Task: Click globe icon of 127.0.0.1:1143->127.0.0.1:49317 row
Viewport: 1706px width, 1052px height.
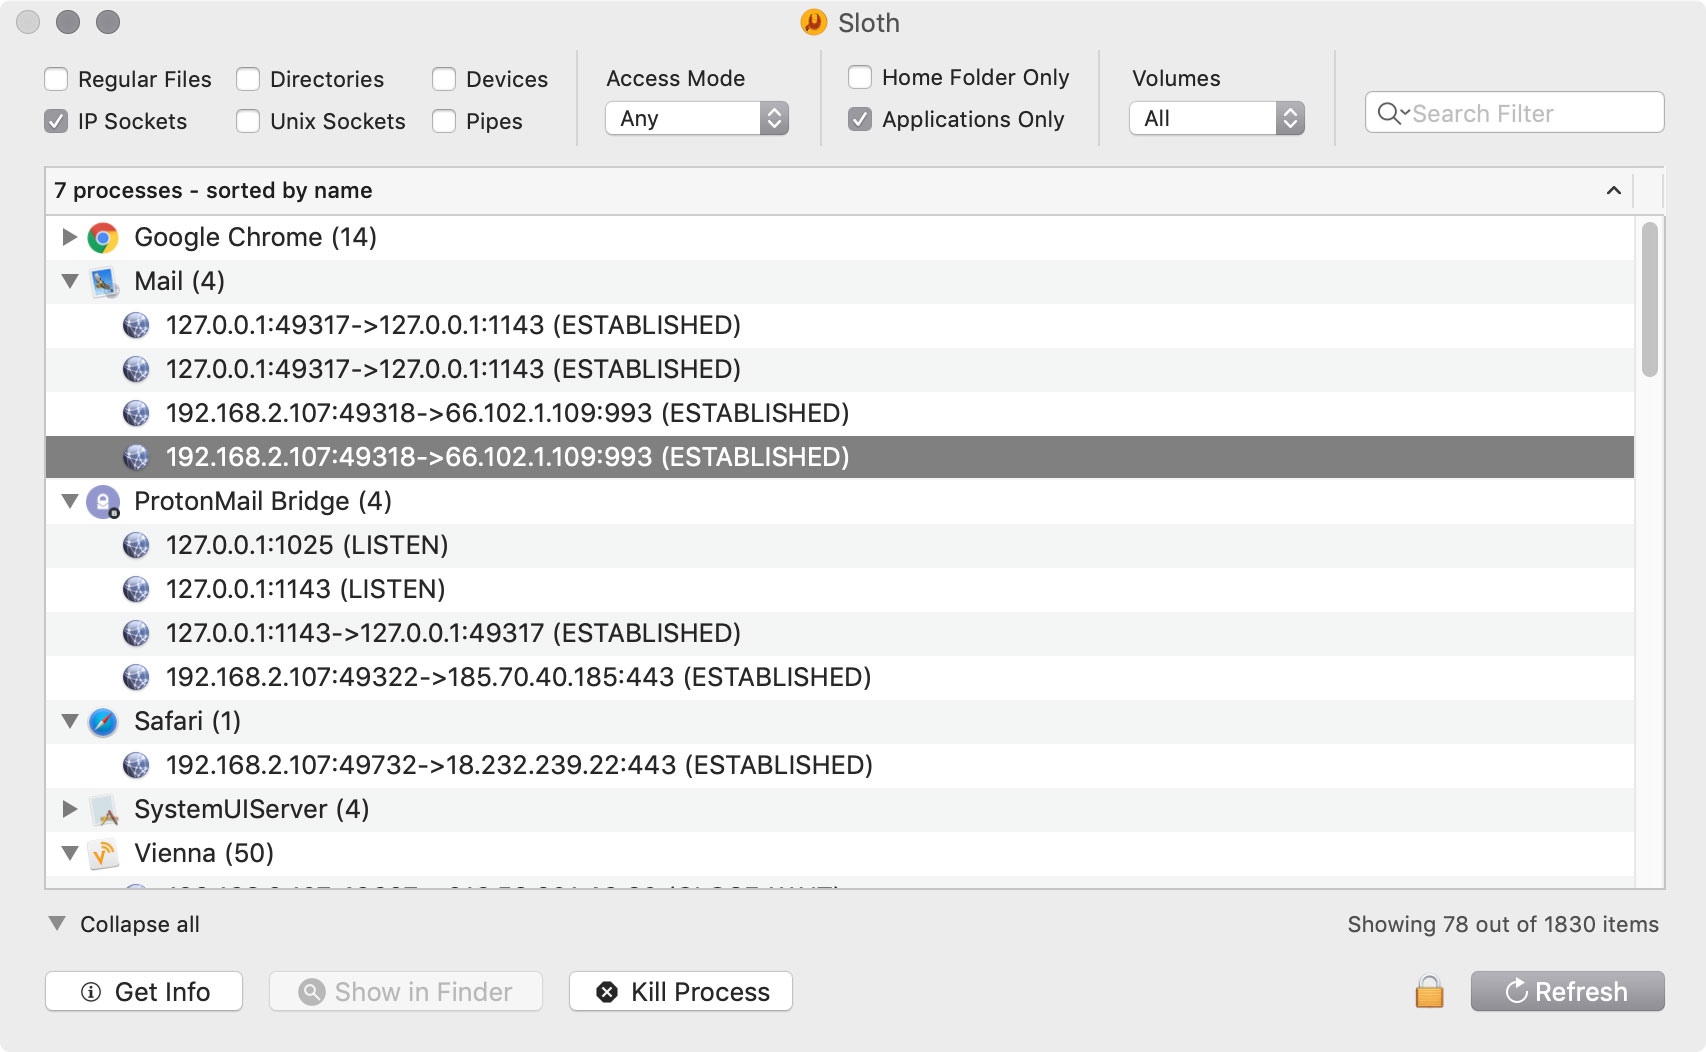Action: [136, 634]
